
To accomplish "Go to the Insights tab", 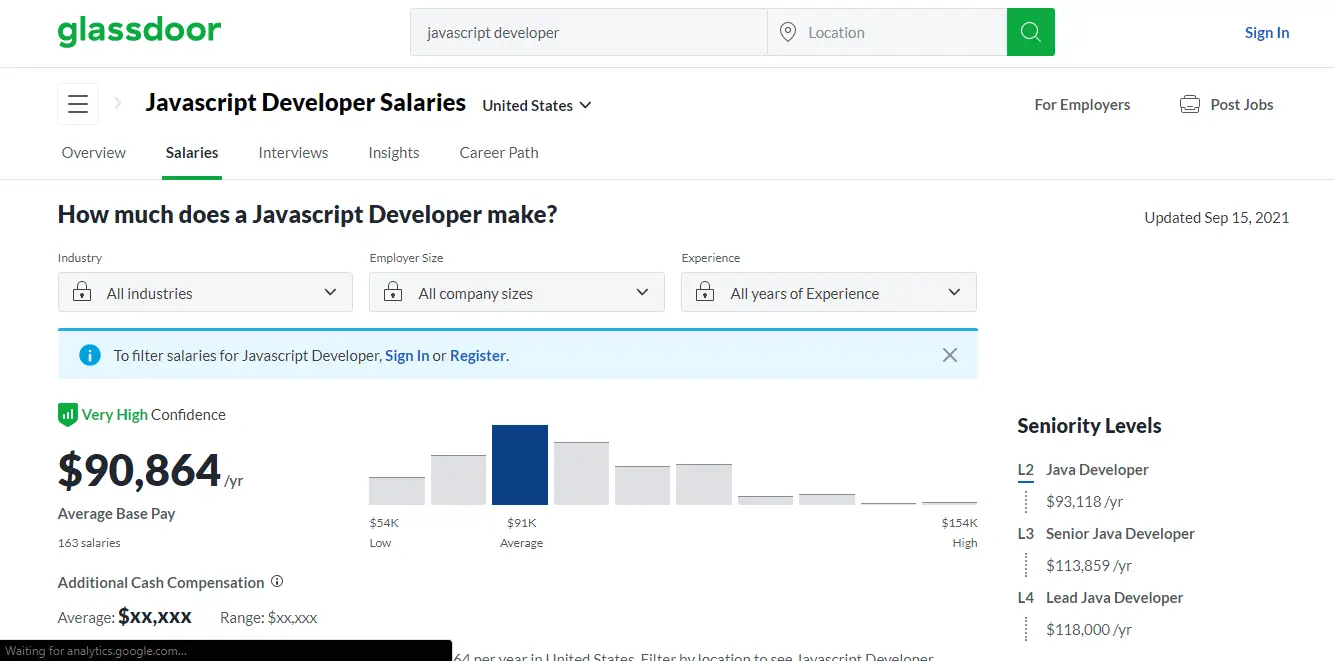I will click(394, 153).
